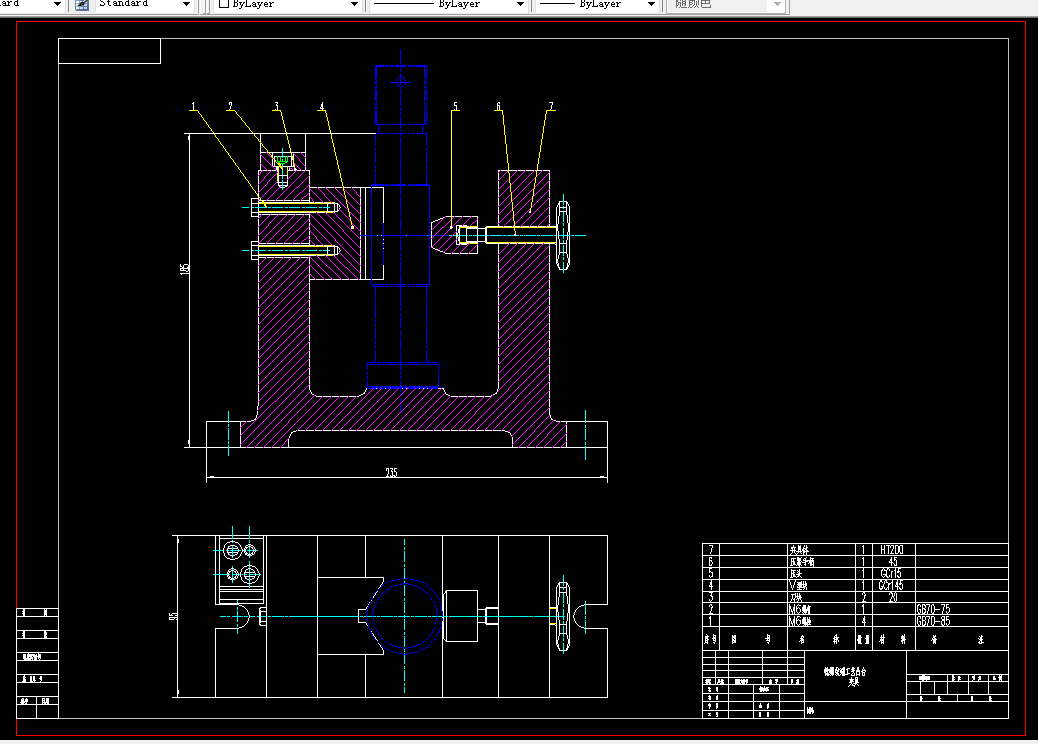Select the empty rectangle at top-left of drawing frame
This screenshot has width=1038, height=744.
point(109,51)
